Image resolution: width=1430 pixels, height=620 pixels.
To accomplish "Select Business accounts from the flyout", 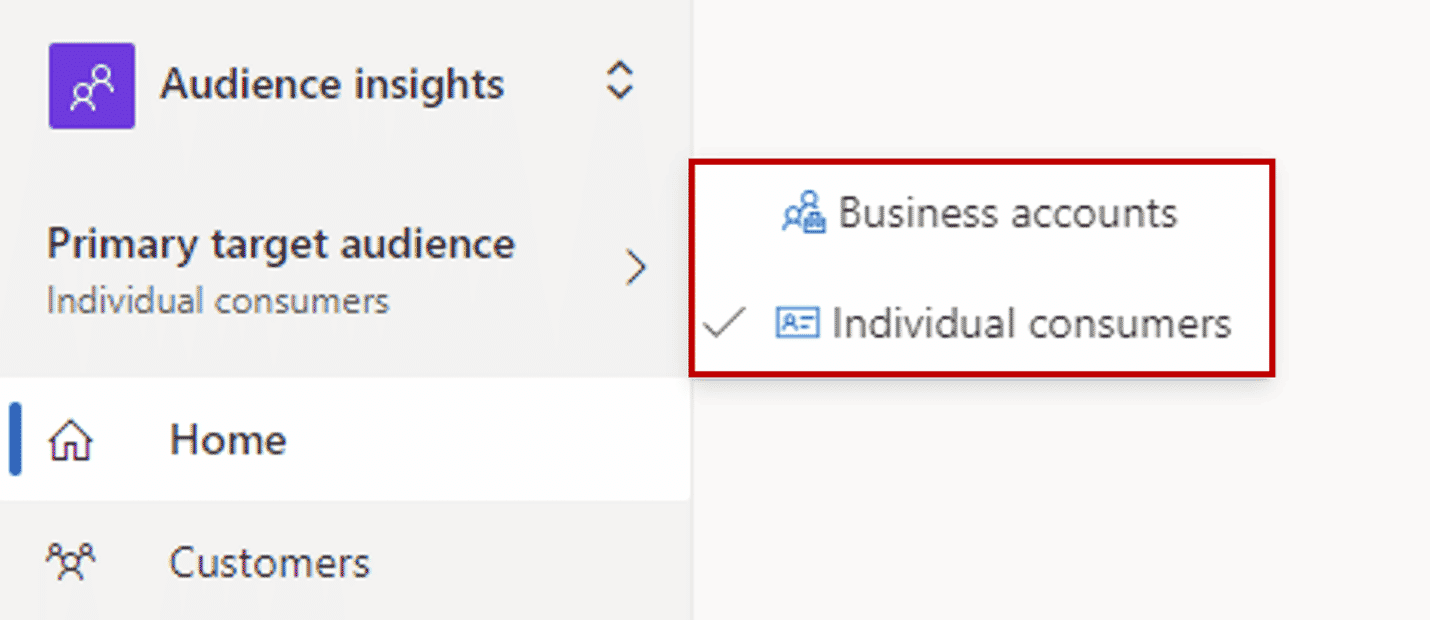I will click(981, 213).
